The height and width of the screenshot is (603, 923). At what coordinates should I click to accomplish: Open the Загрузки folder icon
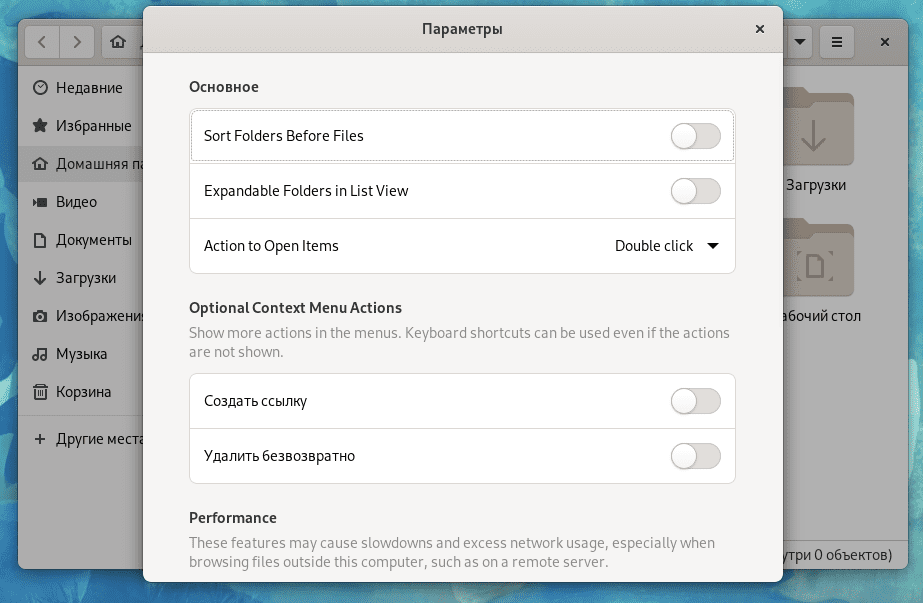coord(815,130)
